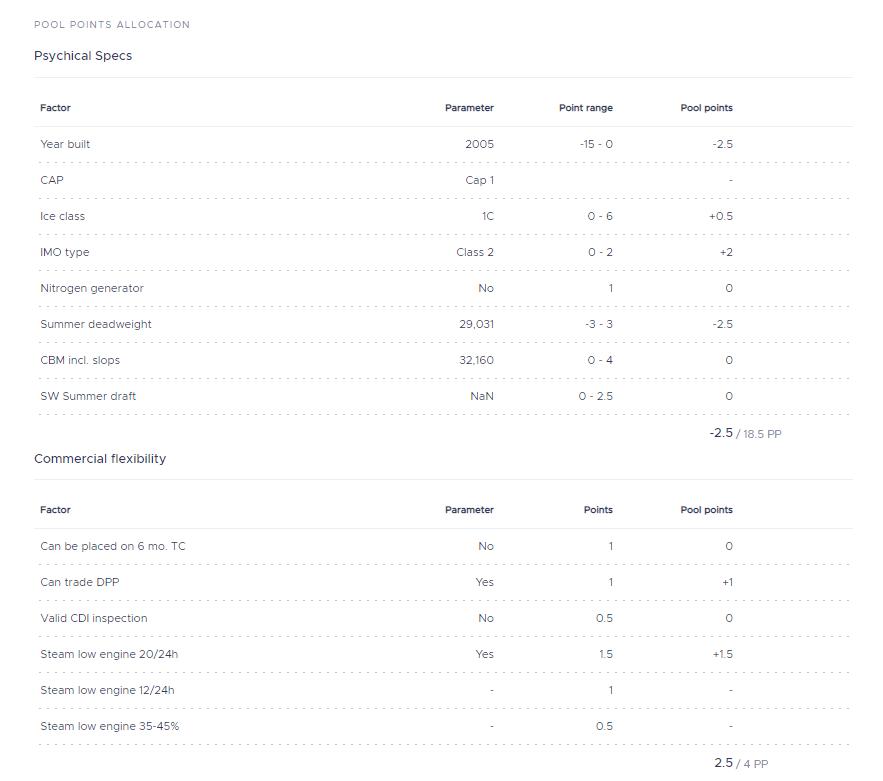Click the IMO type factor label
Viewport: 883px width, 781px height.
(x=65, y=252)
